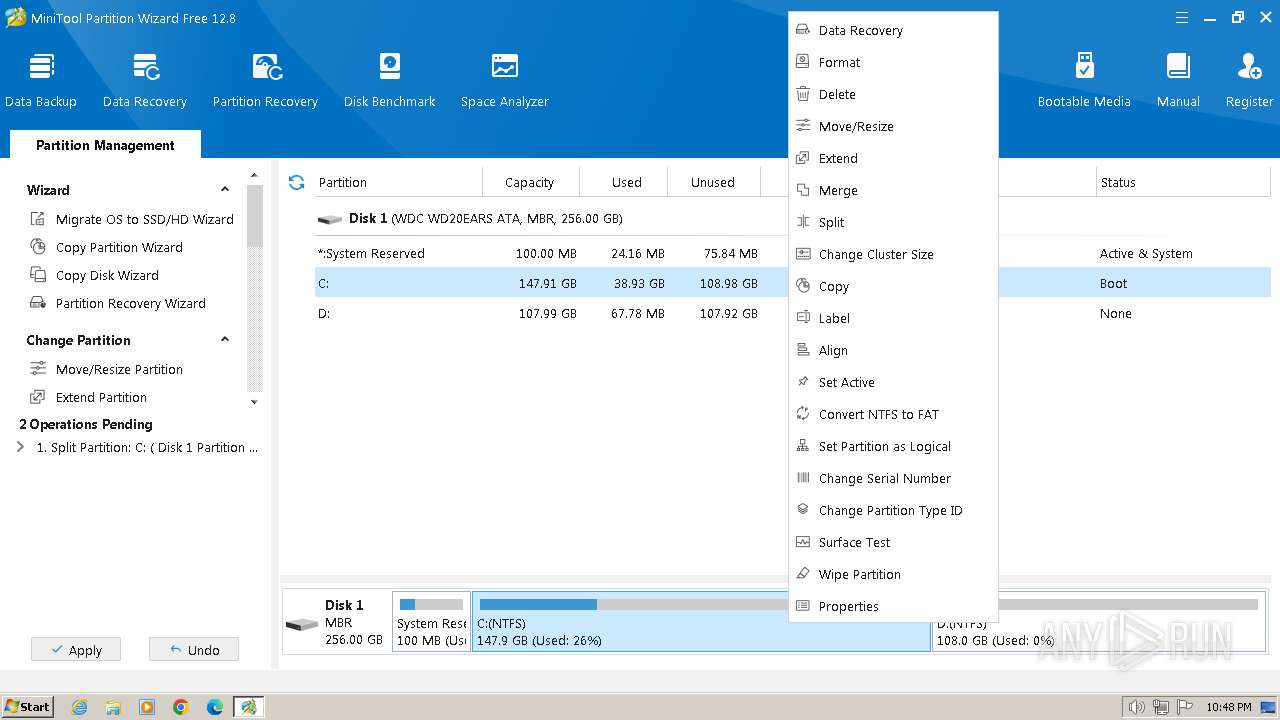Click the Apply button

[x=76, y=650]
